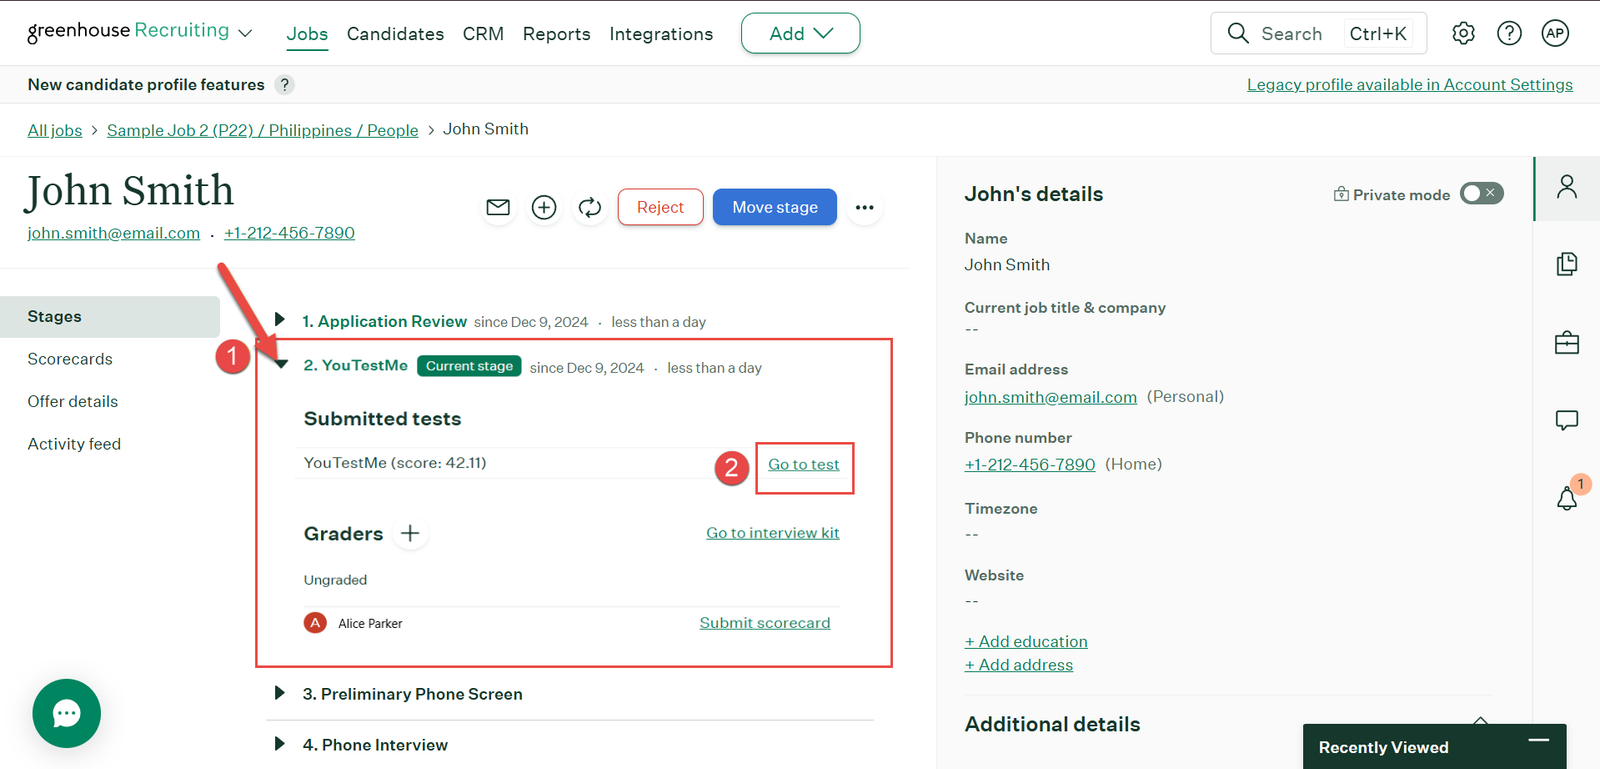1600x769 pixels.
Task: Open the notifications bell in sidebar
Action: tap(1567, 497)
